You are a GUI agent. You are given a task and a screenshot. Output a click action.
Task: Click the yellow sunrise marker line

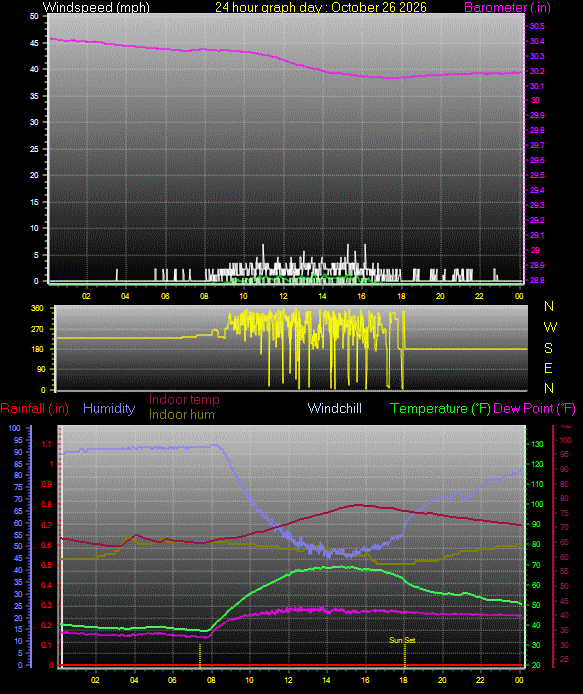click(200, 655)
